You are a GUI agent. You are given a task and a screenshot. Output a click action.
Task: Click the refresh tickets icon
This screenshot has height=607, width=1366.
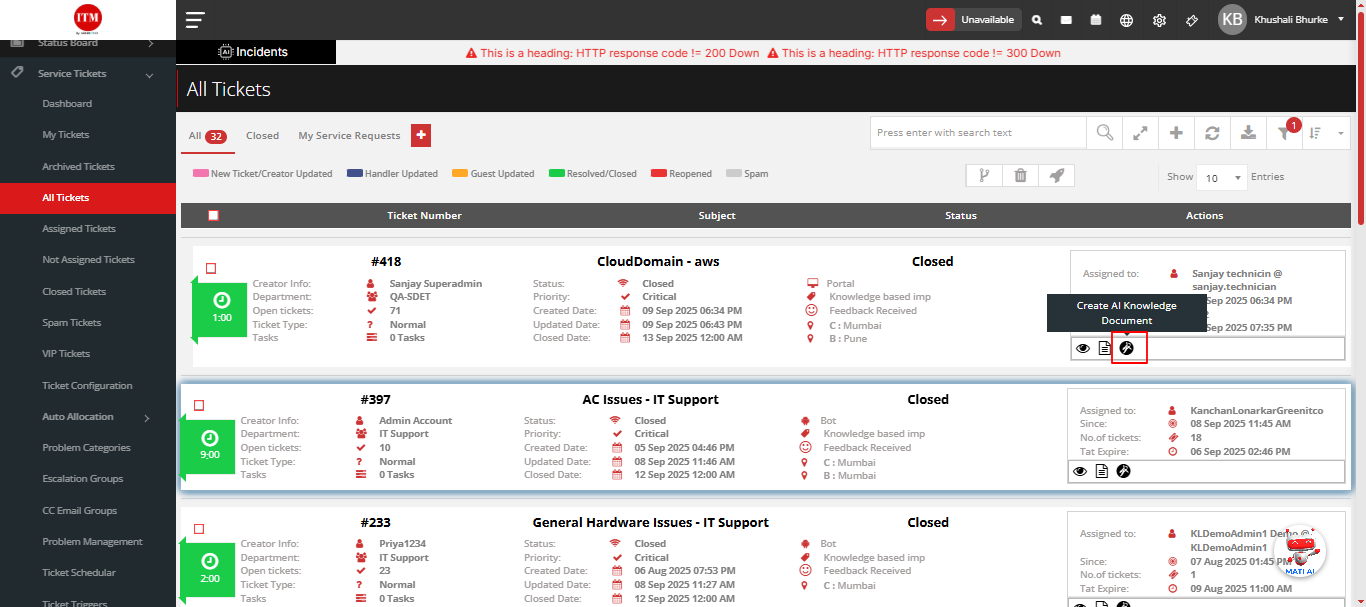tap(1212, 133)
